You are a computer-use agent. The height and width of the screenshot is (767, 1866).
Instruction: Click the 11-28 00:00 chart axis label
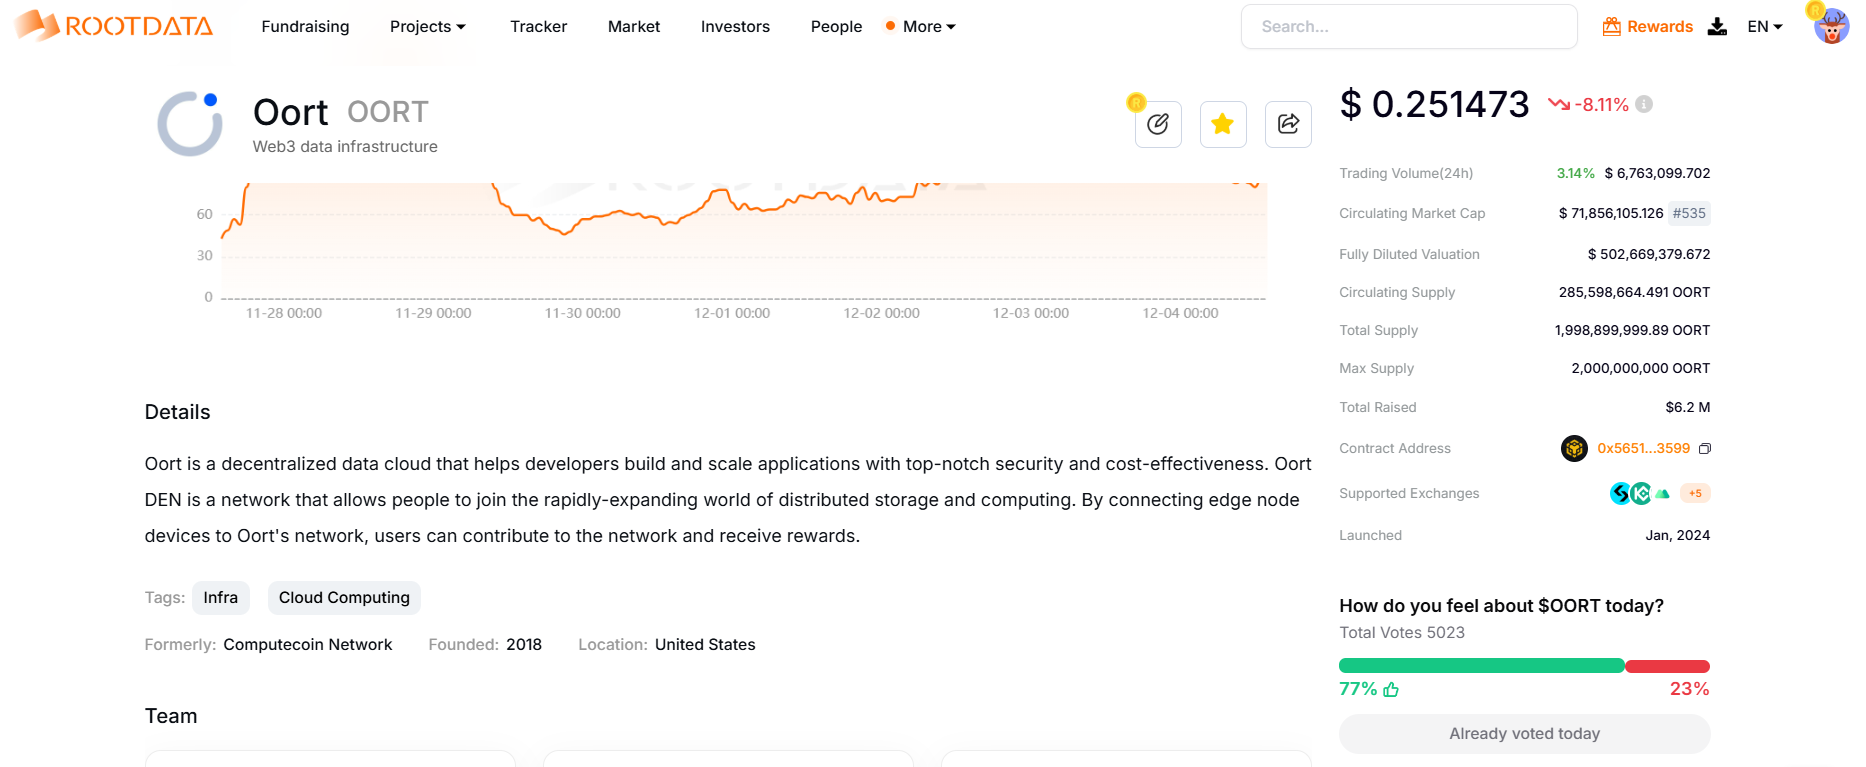(284, 313)
